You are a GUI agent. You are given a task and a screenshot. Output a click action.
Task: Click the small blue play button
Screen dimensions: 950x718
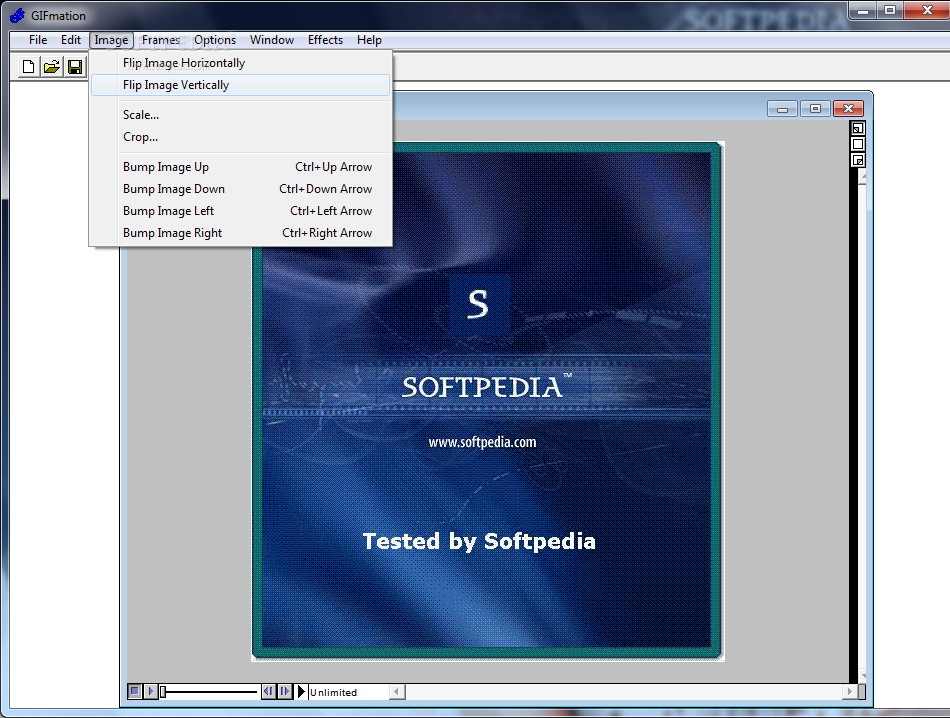pyautogui.click(x=151, y=691)
